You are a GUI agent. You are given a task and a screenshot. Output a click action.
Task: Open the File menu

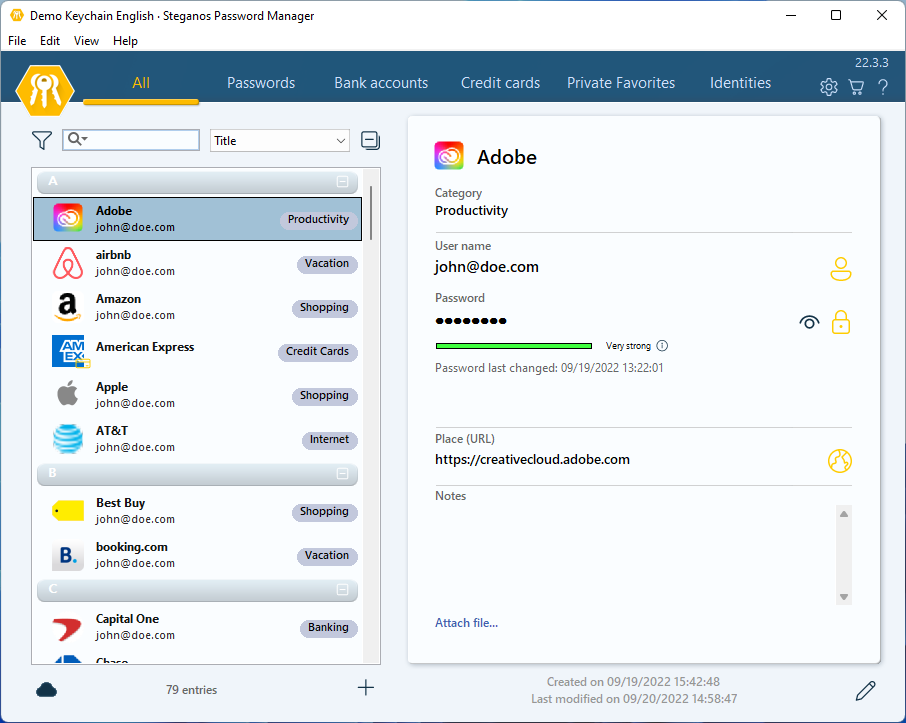[x=17, y=40]
